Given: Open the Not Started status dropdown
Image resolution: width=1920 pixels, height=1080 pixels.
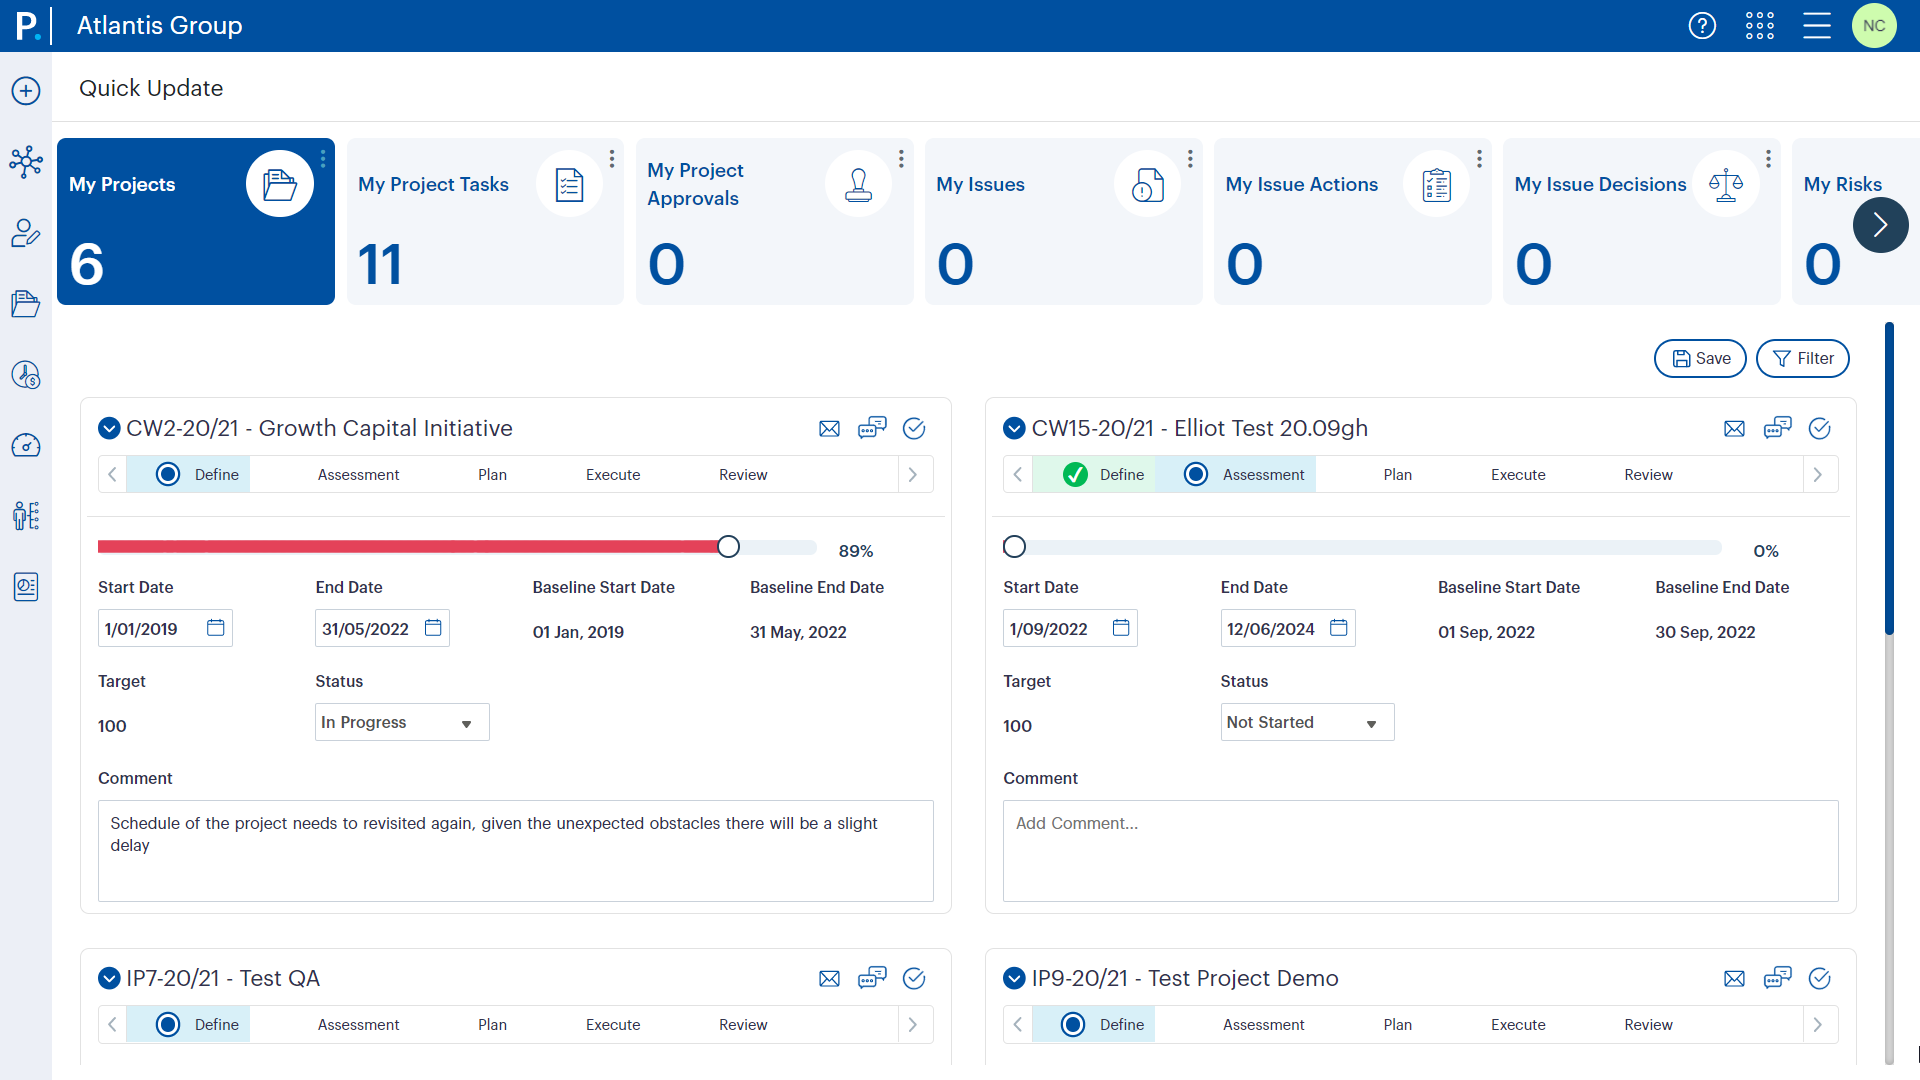Looking at the screenshot, I should tap(1307, 723).
